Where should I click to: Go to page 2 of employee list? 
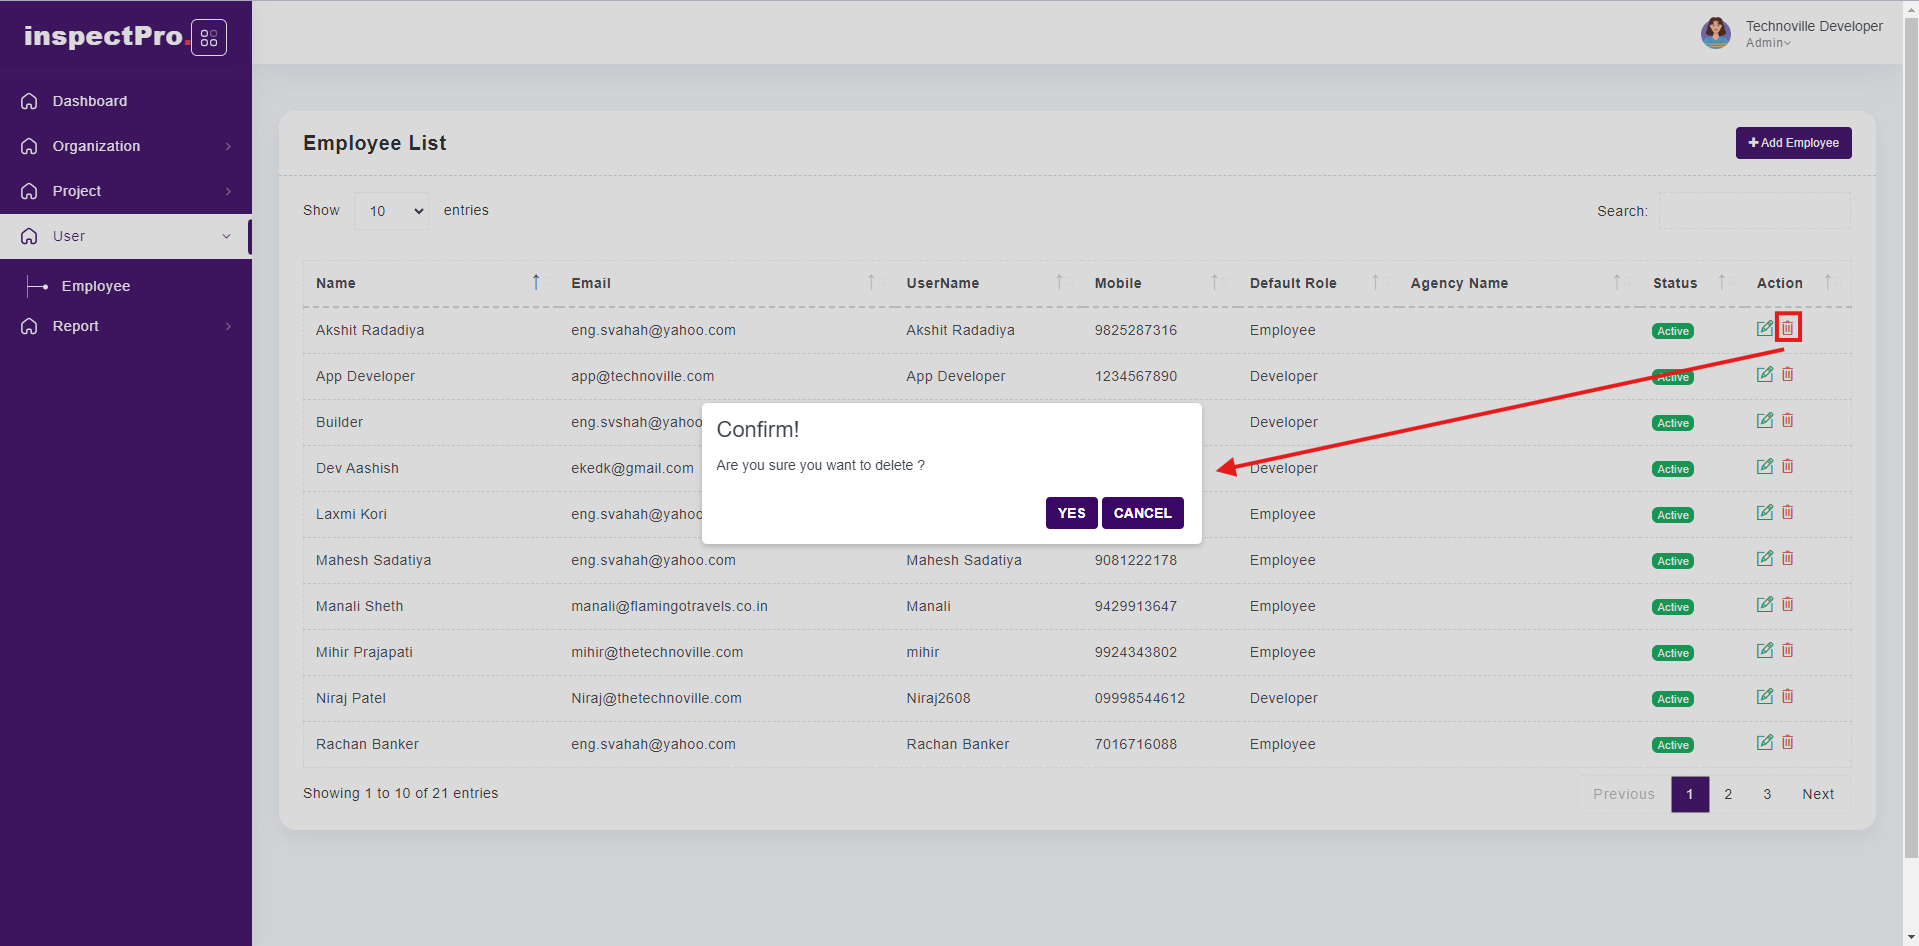tap(1728, 794)
